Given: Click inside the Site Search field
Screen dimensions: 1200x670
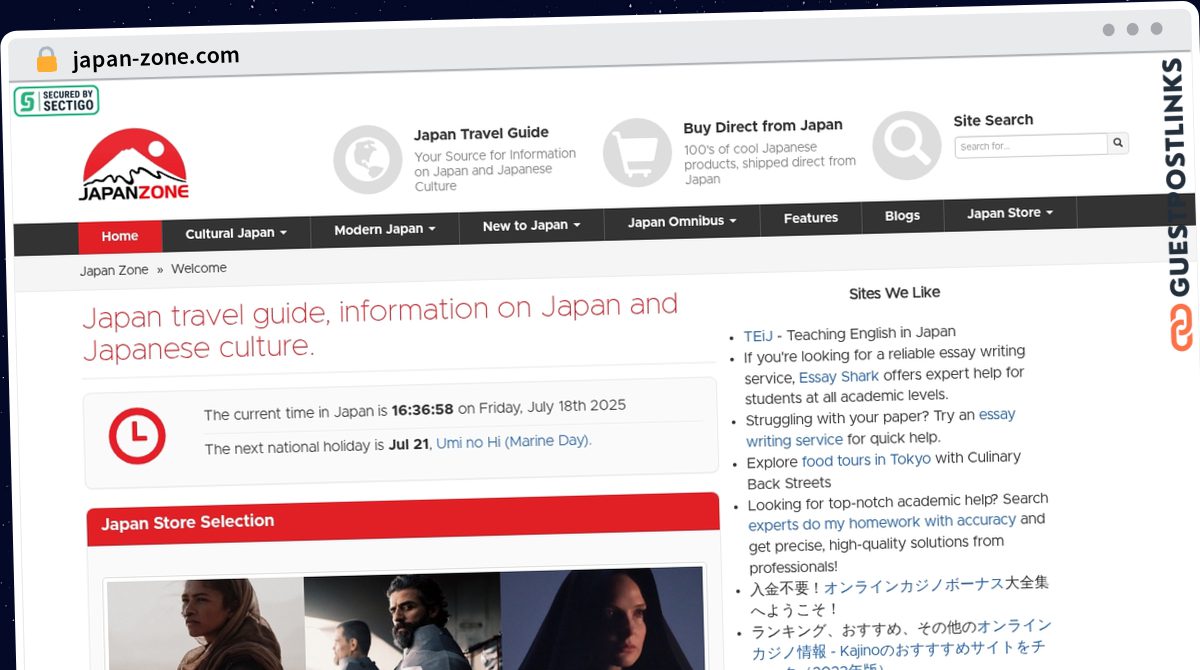Looking at the screenshot, I should point(1030,145).
